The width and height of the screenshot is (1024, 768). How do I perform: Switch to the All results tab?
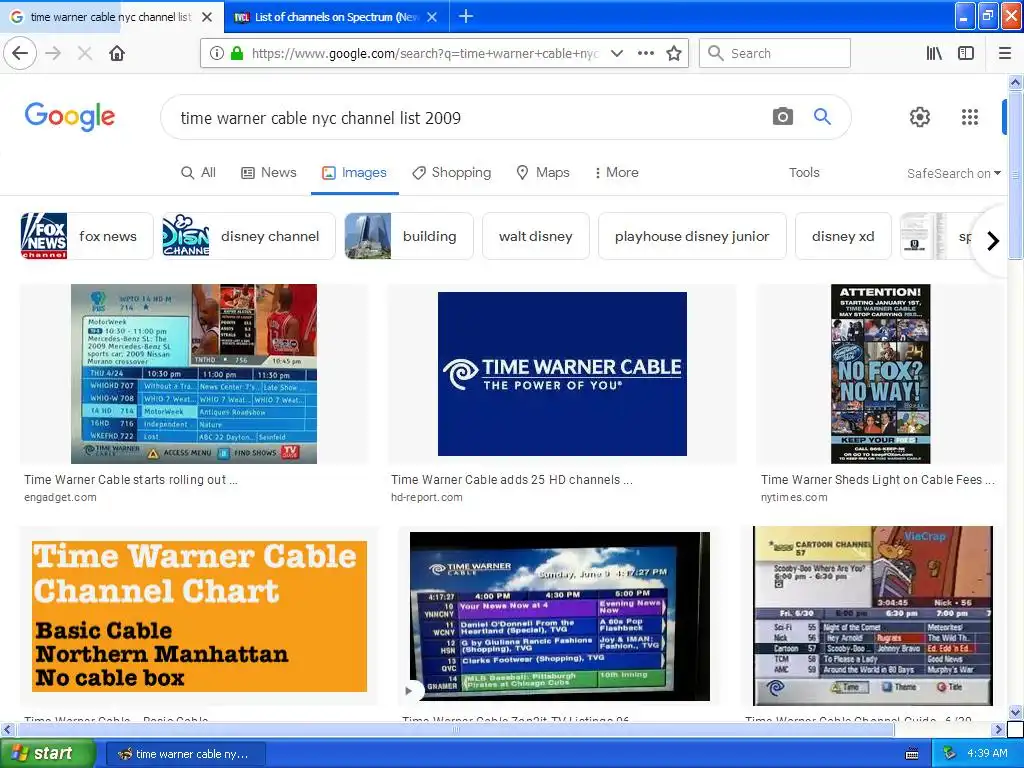click(x=199, y=172)
